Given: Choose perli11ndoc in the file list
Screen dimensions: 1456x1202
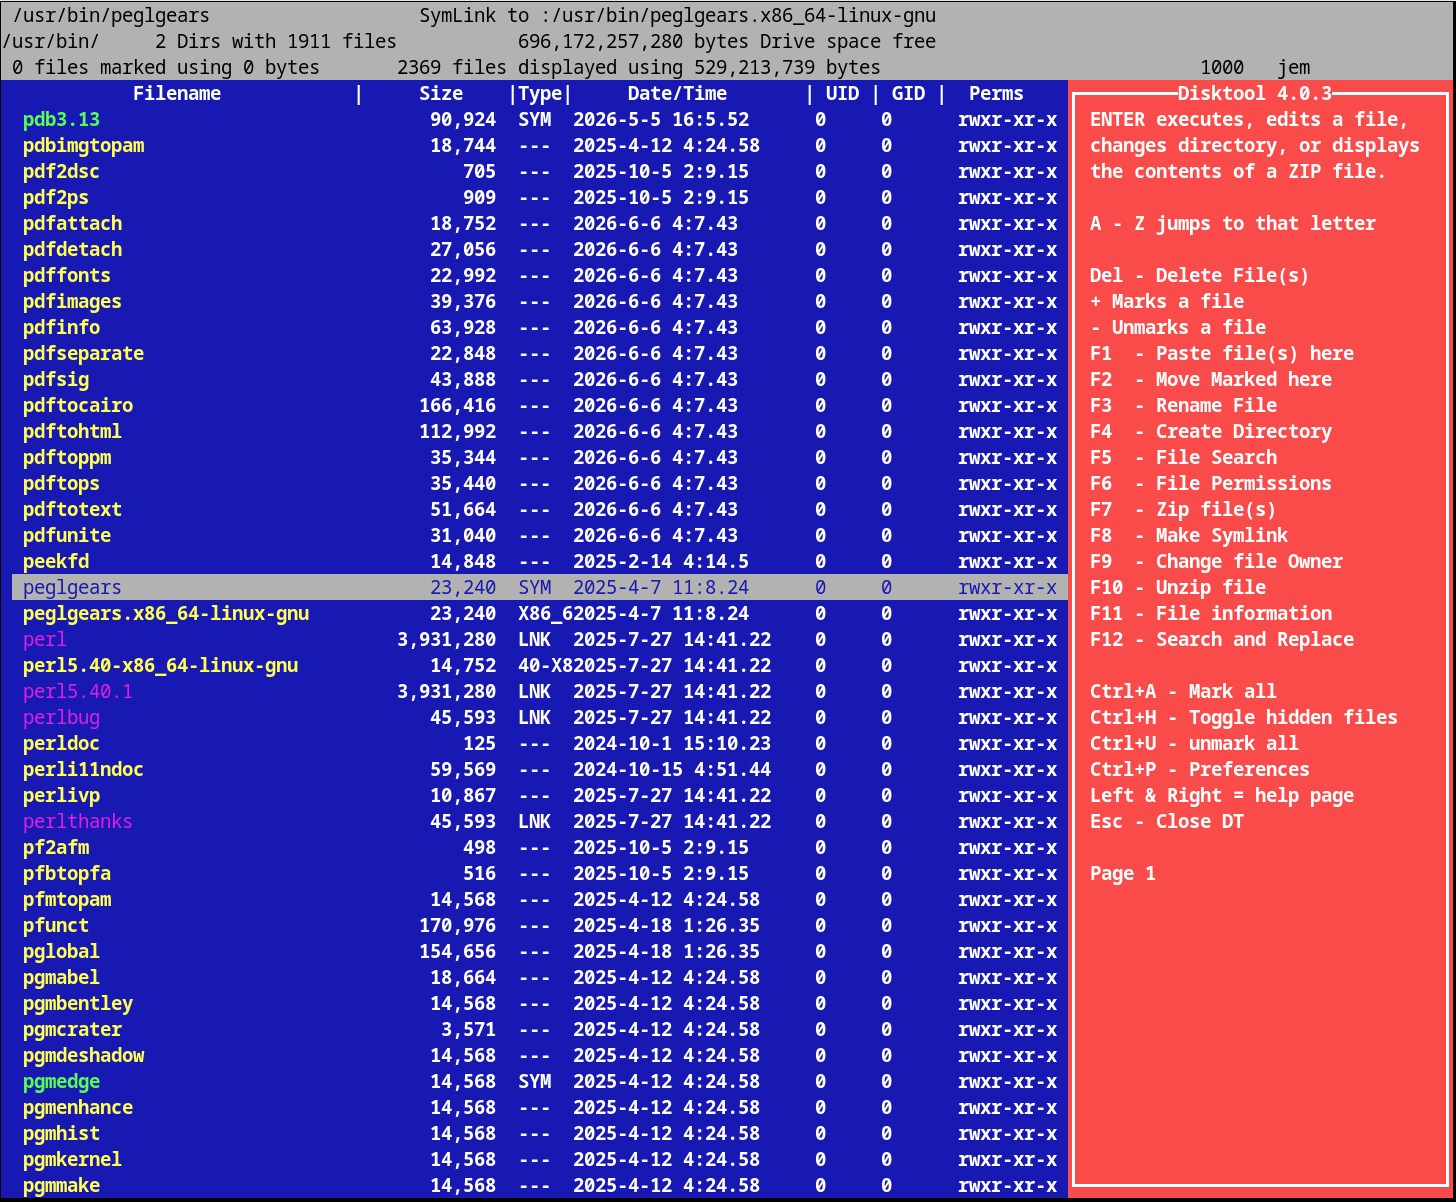Looking at the screenshot, I should [84, 770].
